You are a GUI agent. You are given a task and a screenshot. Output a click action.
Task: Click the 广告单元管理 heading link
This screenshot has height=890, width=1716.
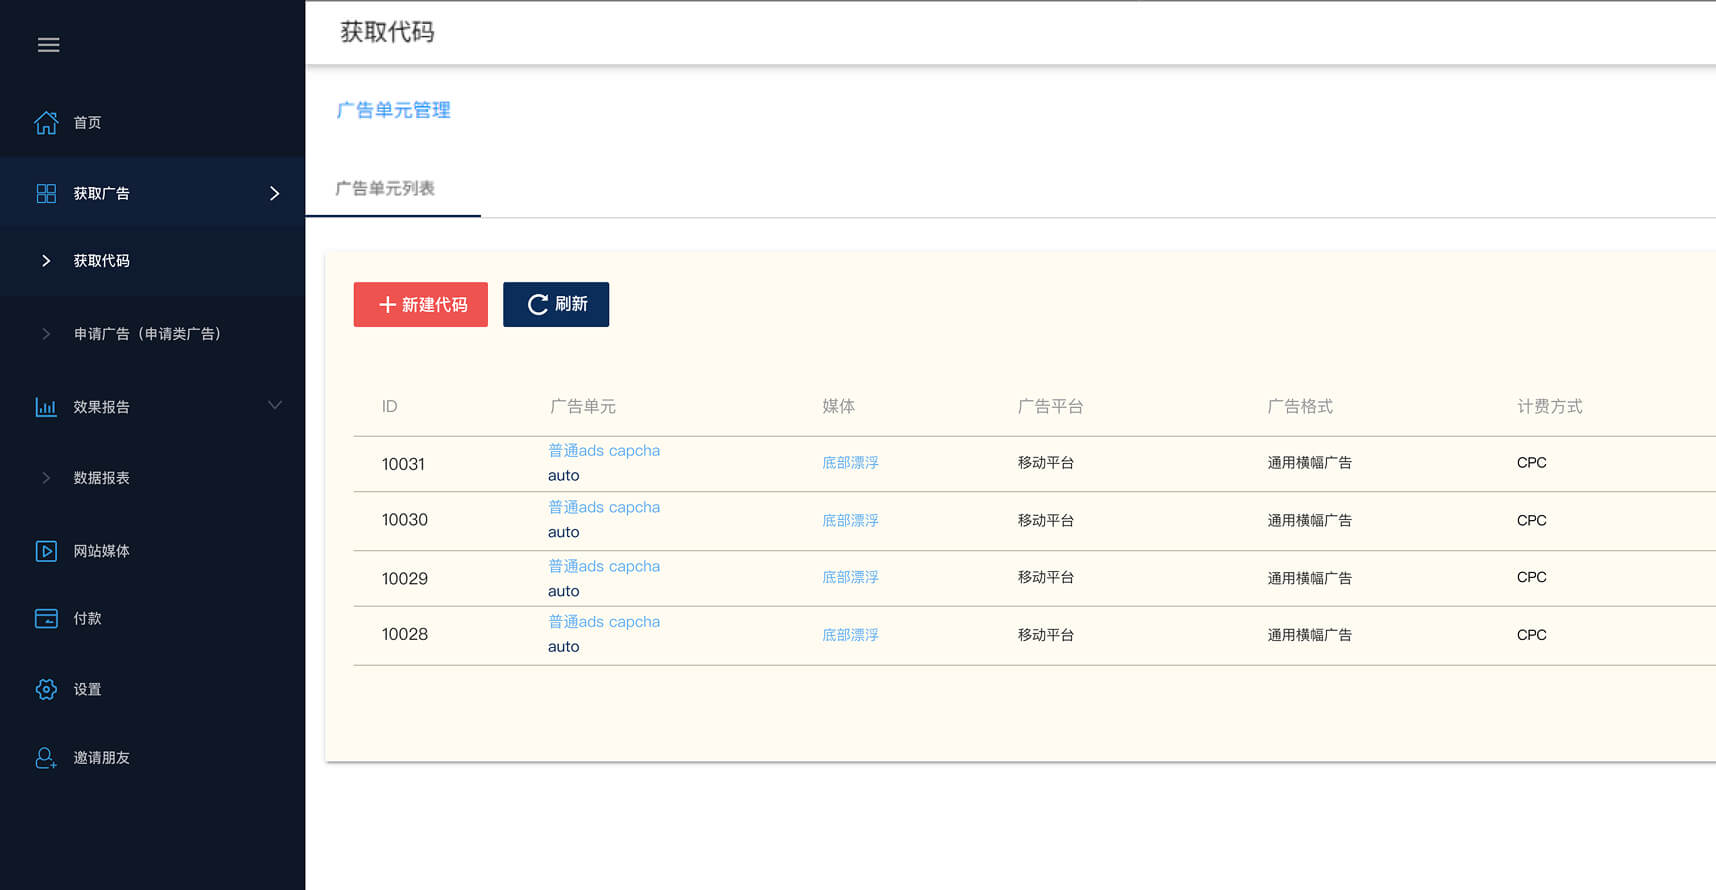(x=393, y=110)
